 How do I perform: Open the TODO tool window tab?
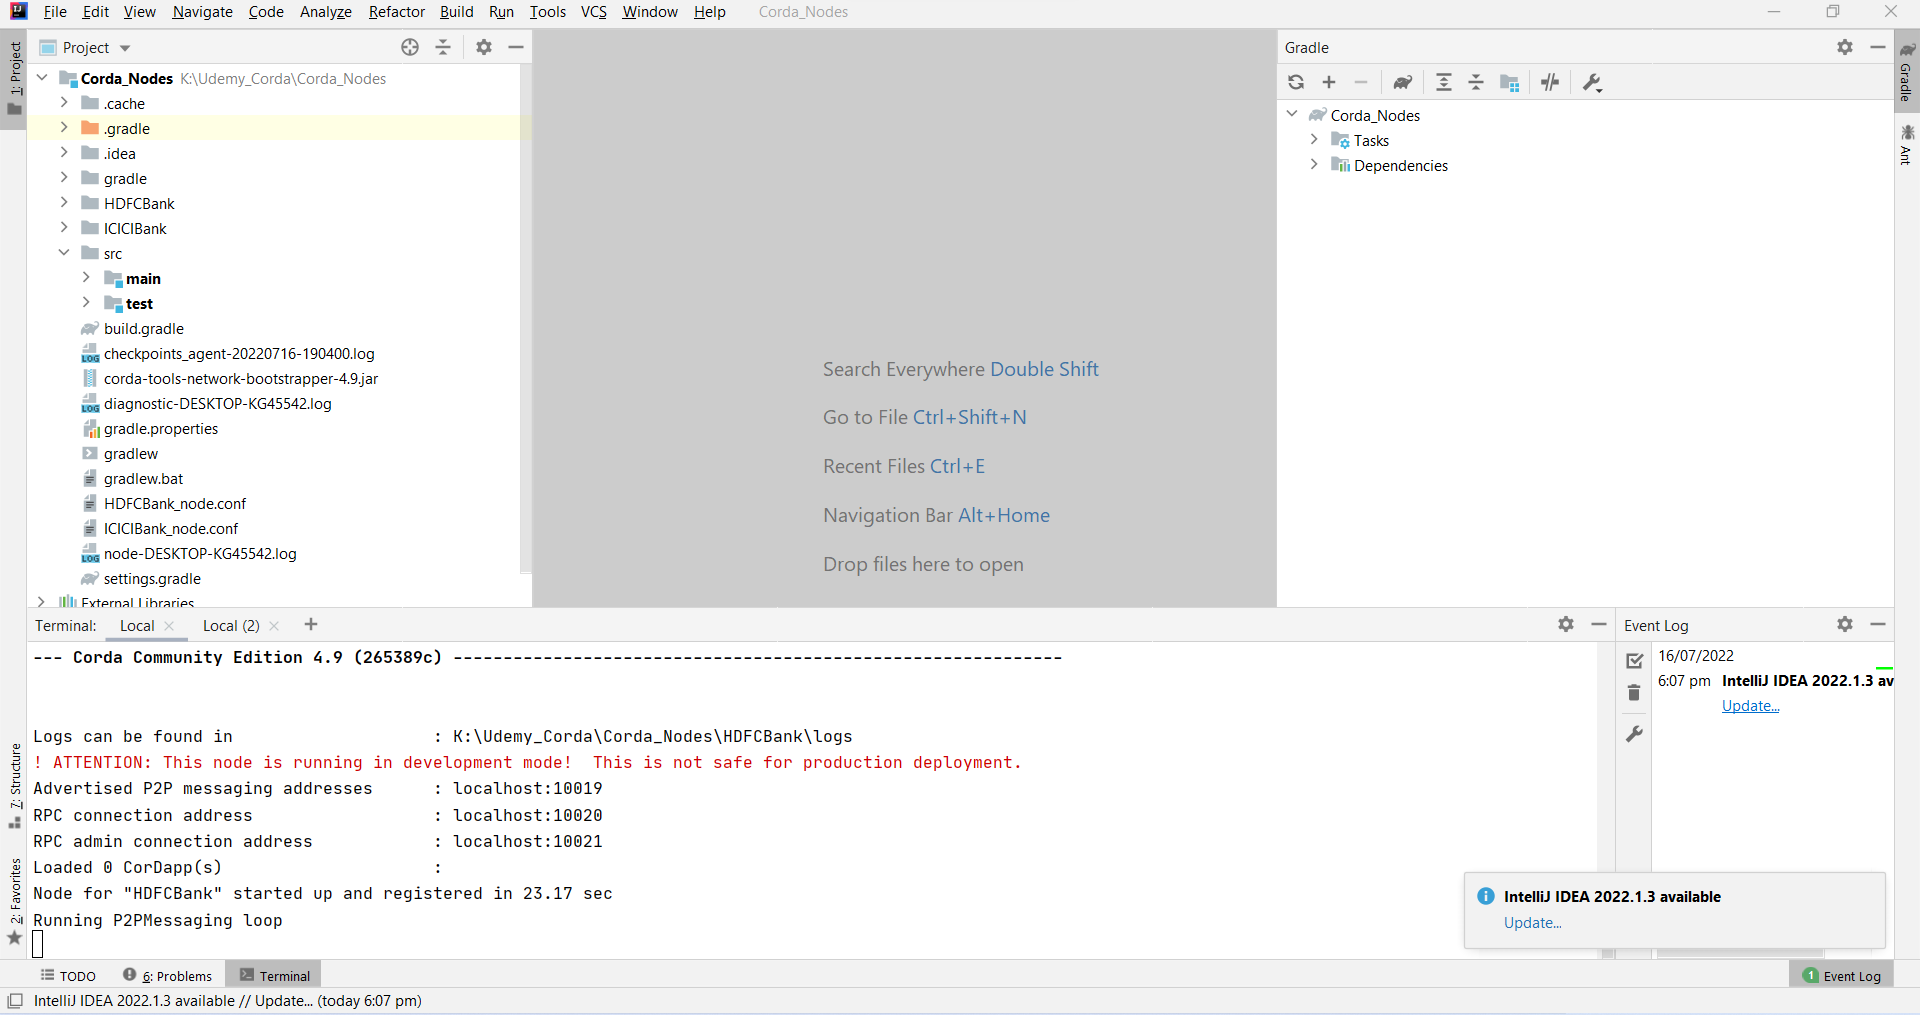(x=68, y=976)
